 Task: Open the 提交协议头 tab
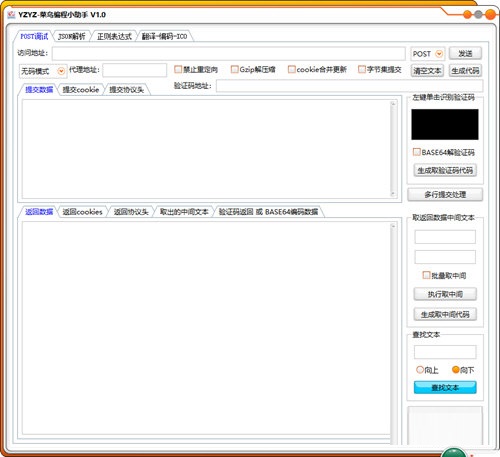[127, 89]
